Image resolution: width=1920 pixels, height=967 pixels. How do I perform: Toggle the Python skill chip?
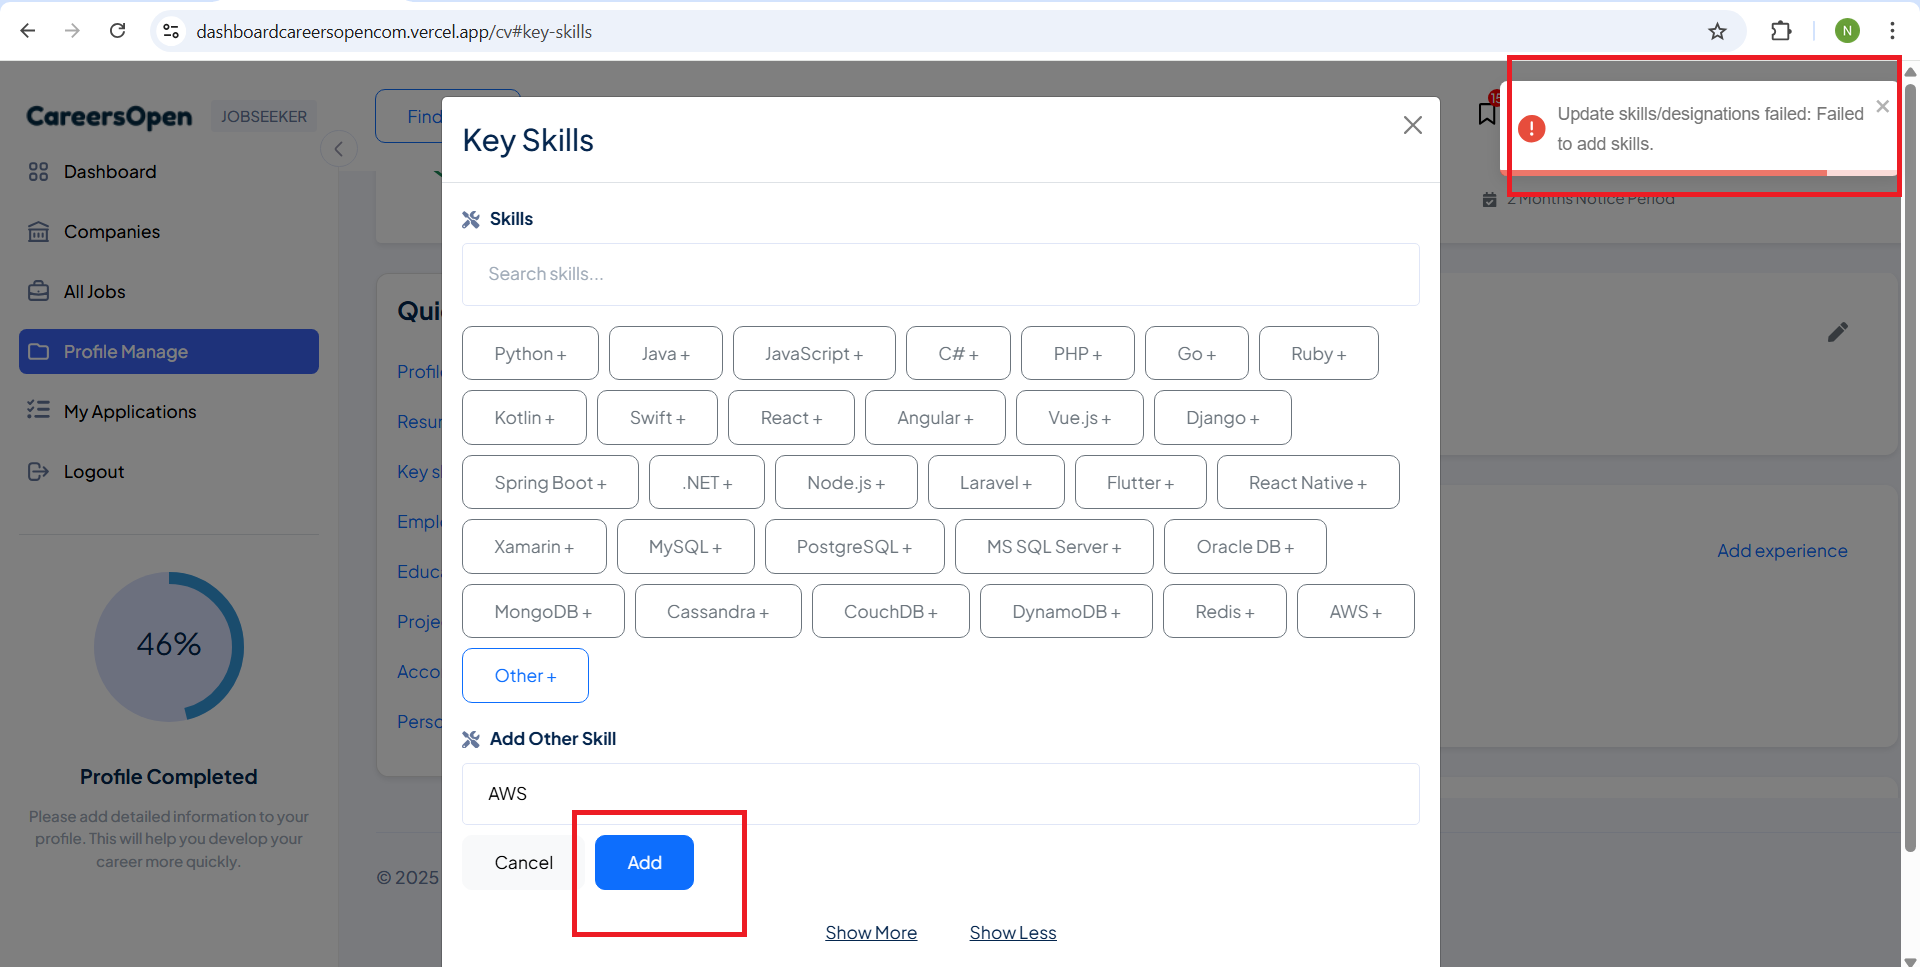point(530,354)
